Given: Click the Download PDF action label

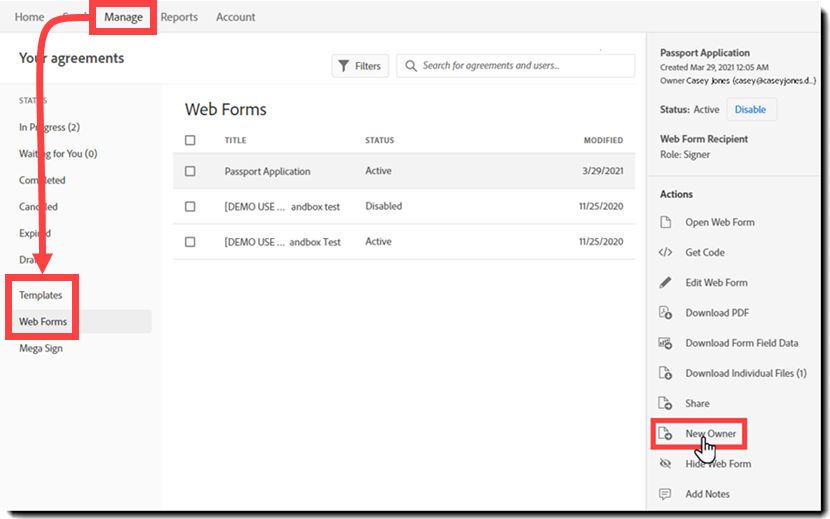Looking at the screenshot, I should click(717, 313).
